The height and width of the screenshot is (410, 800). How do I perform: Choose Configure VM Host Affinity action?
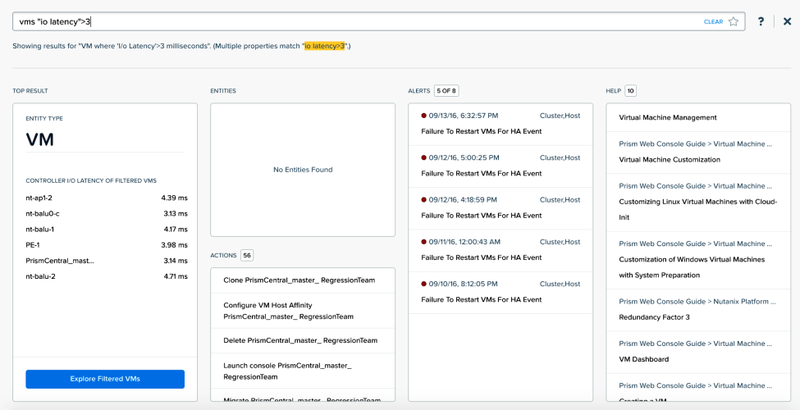point(303,311)
